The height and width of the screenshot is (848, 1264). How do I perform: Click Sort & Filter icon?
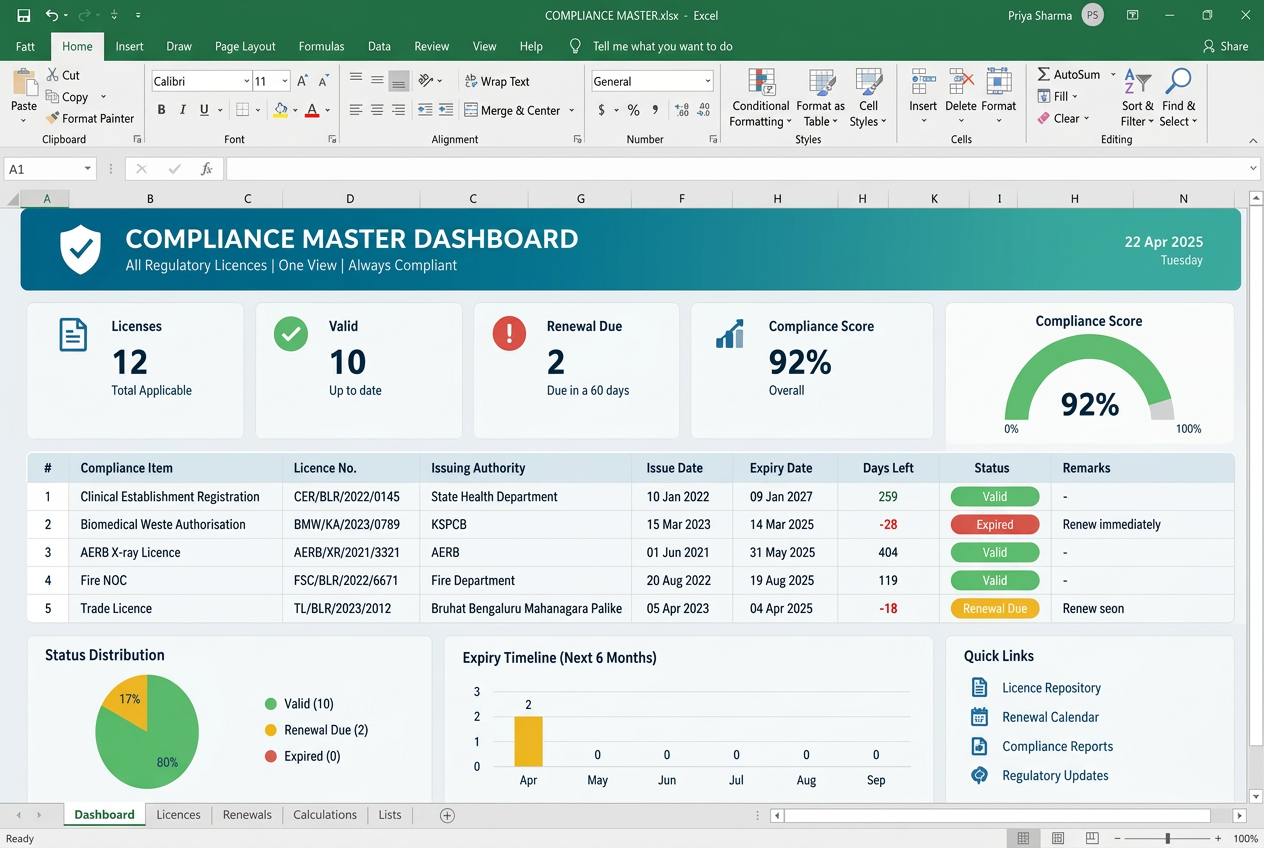1137,82
